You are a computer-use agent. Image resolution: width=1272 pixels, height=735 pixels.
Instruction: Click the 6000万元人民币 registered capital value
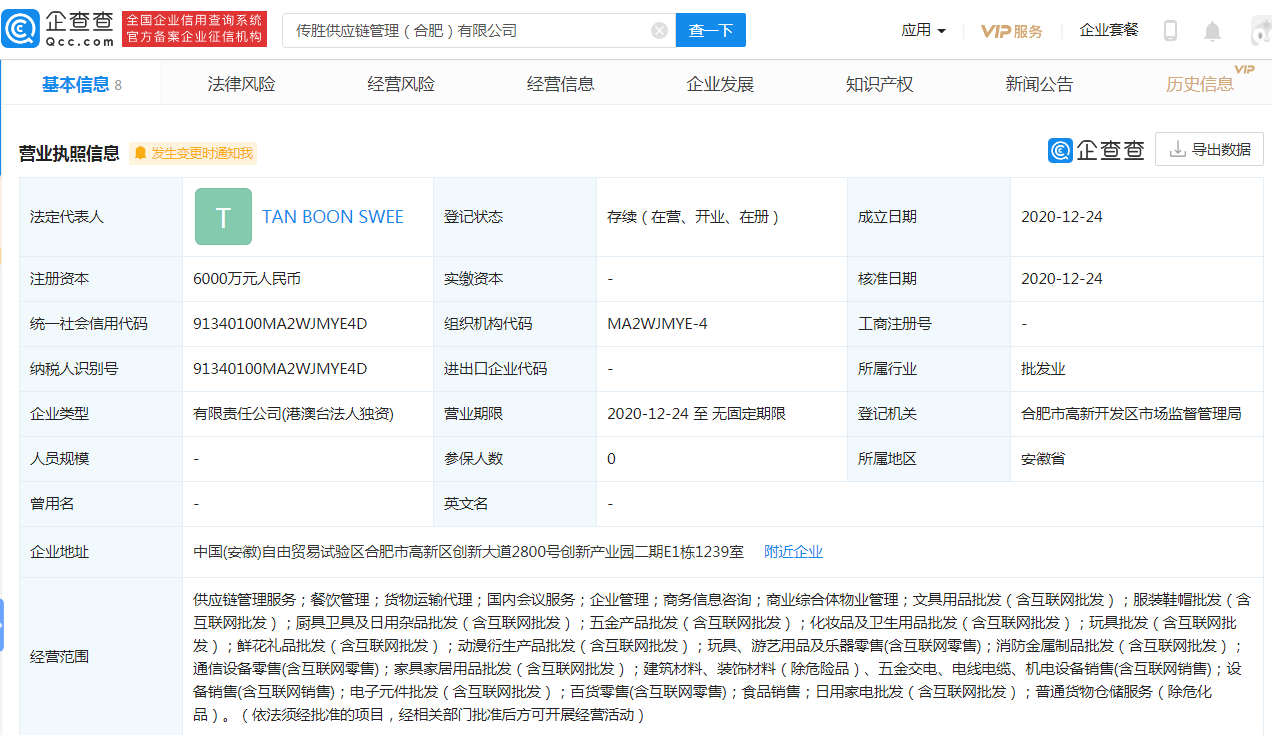point(247,279)
